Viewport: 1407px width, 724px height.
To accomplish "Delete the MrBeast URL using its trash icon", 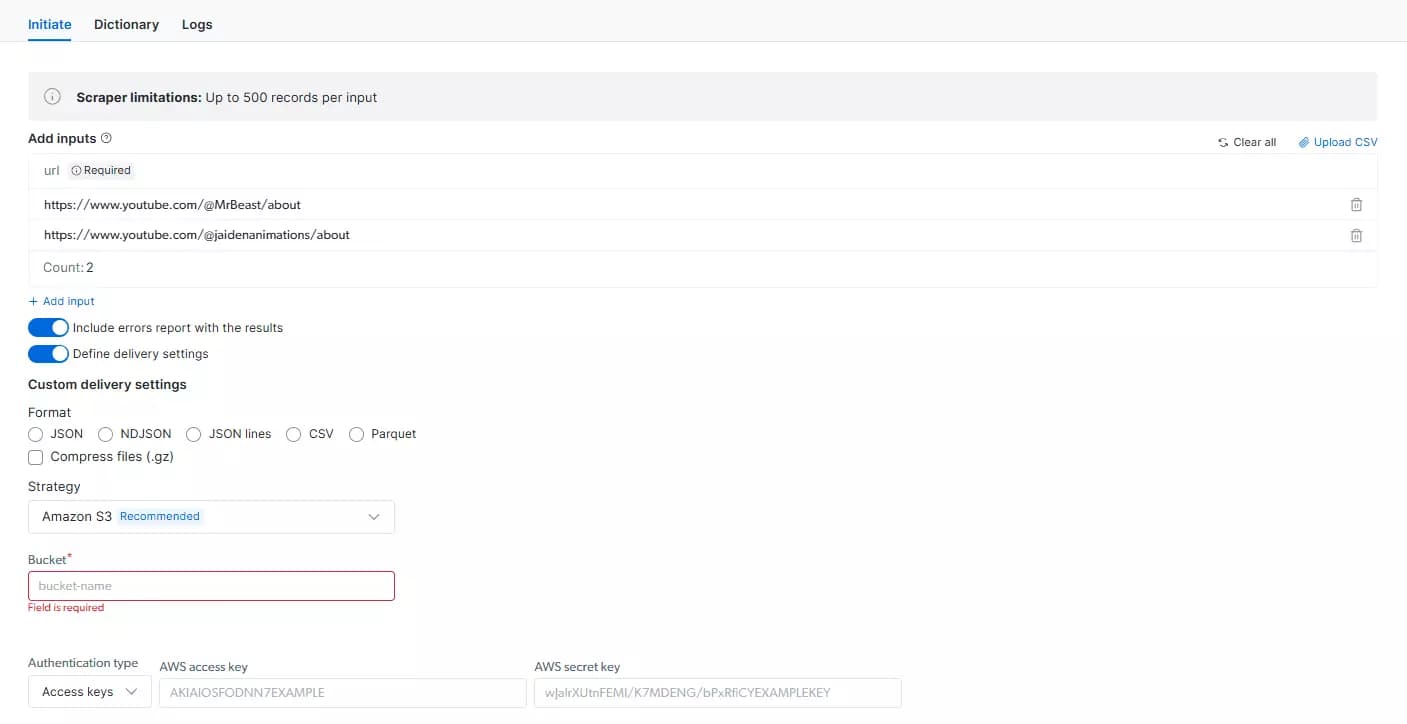I will pyautogui.click(x=1356, y=204).
